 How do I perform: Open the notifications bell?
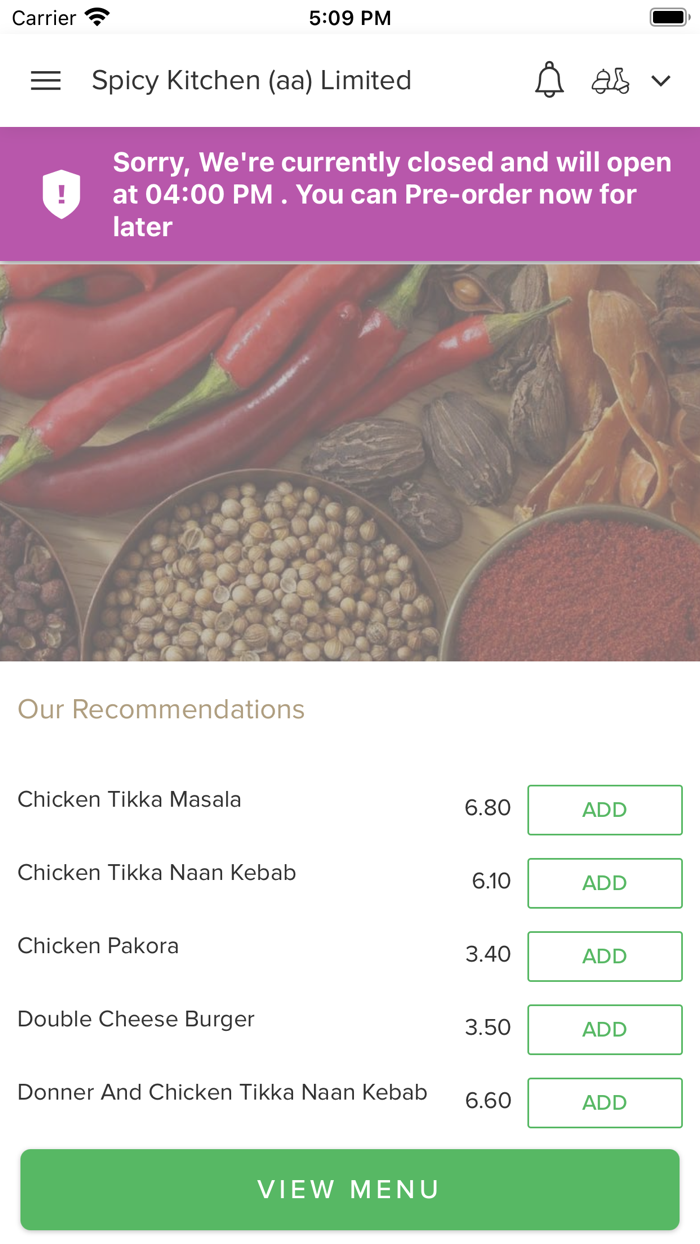tap(548, 80)
